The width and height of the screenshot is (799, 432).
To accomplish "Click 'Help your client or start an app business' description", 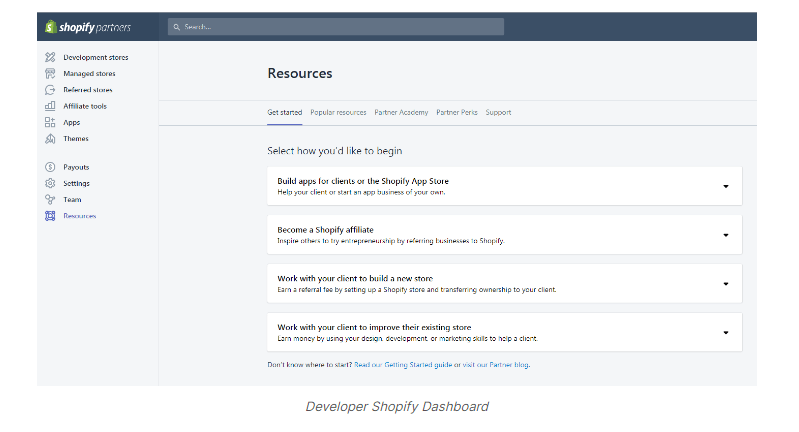I will pyautogui.click(x=361, y=193).
